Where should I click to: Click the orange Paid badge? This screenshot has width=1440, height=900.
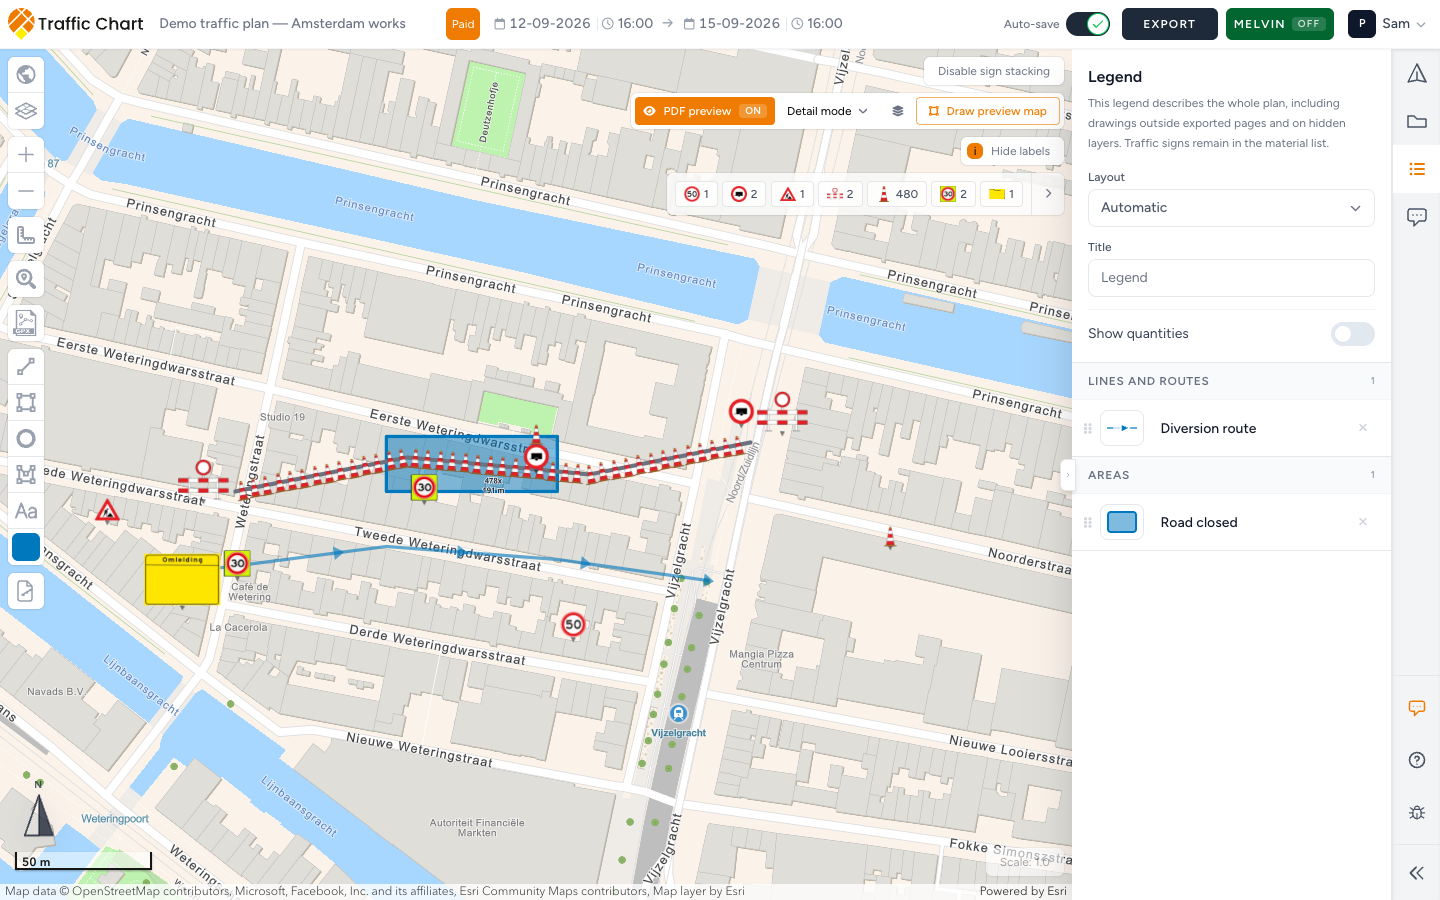point(463,24)
